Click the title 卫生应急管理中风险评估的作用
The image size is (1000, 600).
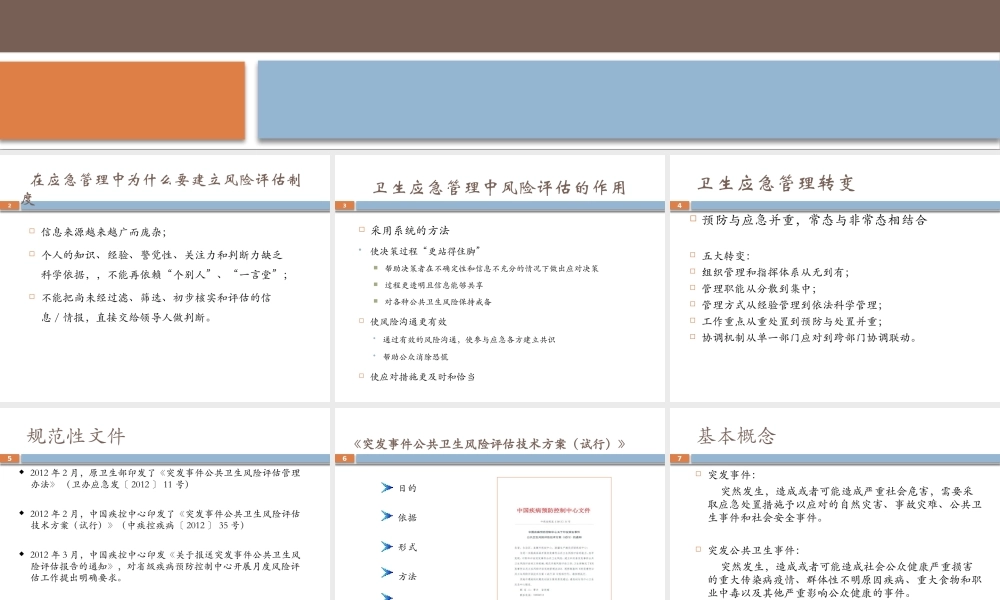coord(499,187)
